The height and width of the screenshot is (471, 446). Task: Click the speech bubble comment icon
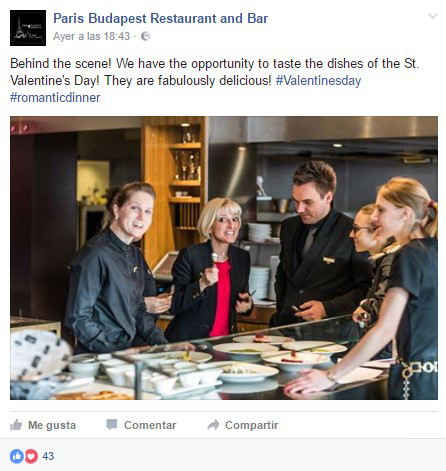pos(112,425)
